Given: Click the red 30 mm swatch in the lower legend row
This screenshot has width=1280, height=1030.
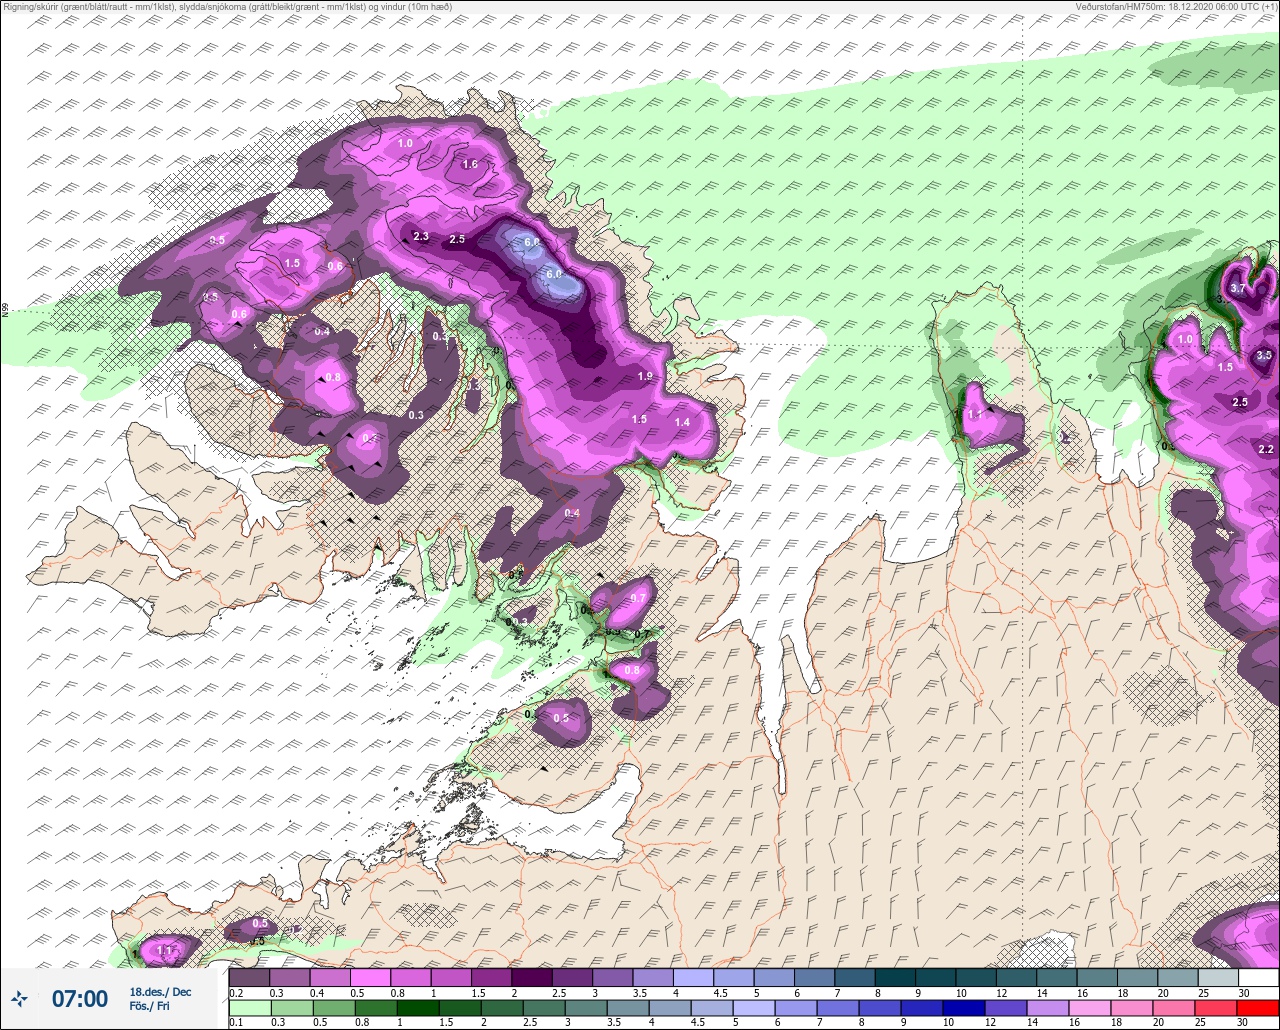Looking at the screenshot, I should coord(1257,1006).
